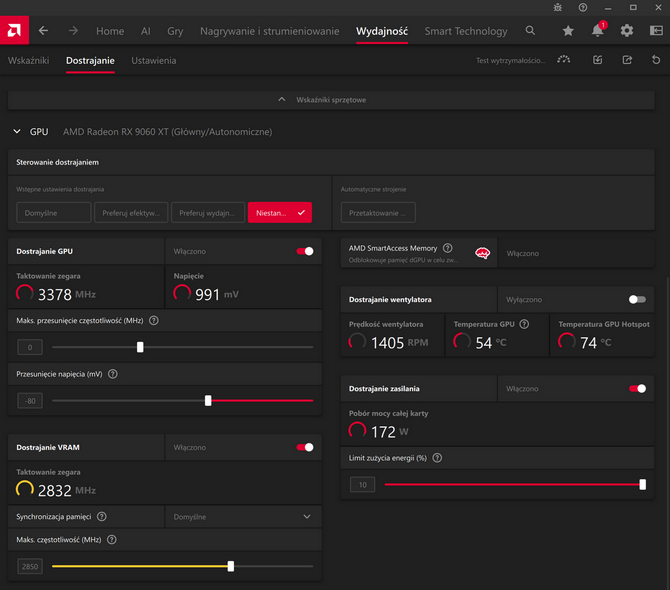This screenshot has width=670, height=590.
Task: Click the VRAM max frequency slider handle
Action: tap(231, 566)
